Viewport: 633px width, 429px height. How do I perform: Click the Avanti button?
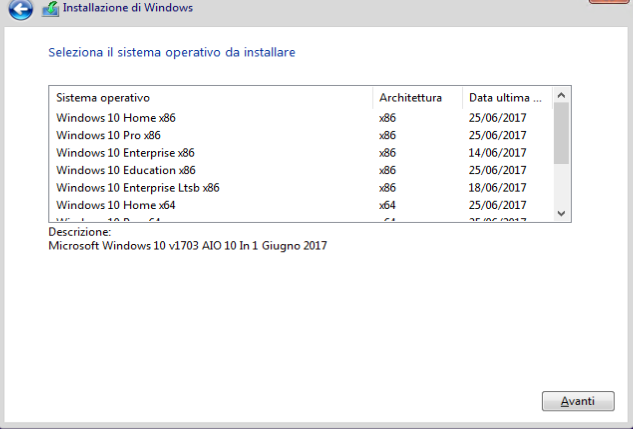[x=578, y=401]
